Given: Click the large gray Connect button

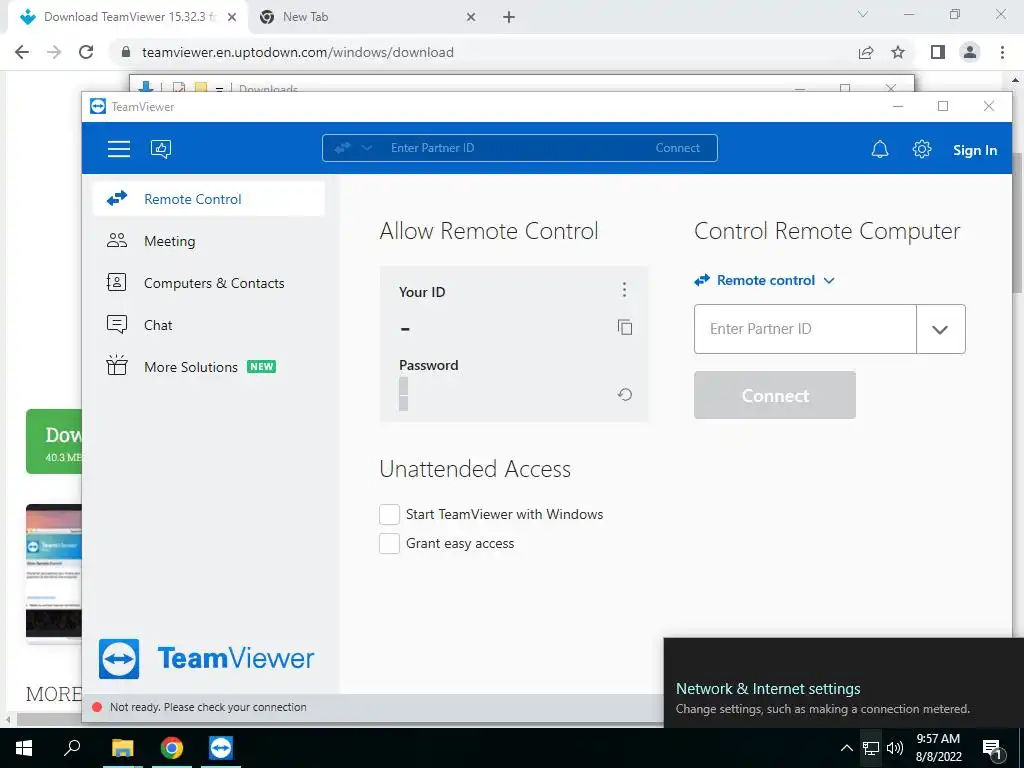Looking at the screenshot, I should click(775, 395).
